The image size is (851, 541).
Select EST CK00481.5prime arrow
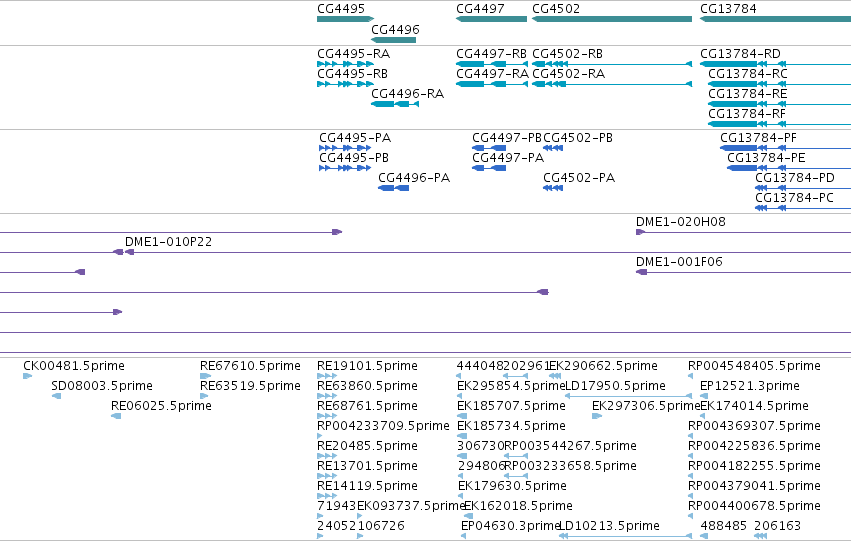tap(28, 376)
